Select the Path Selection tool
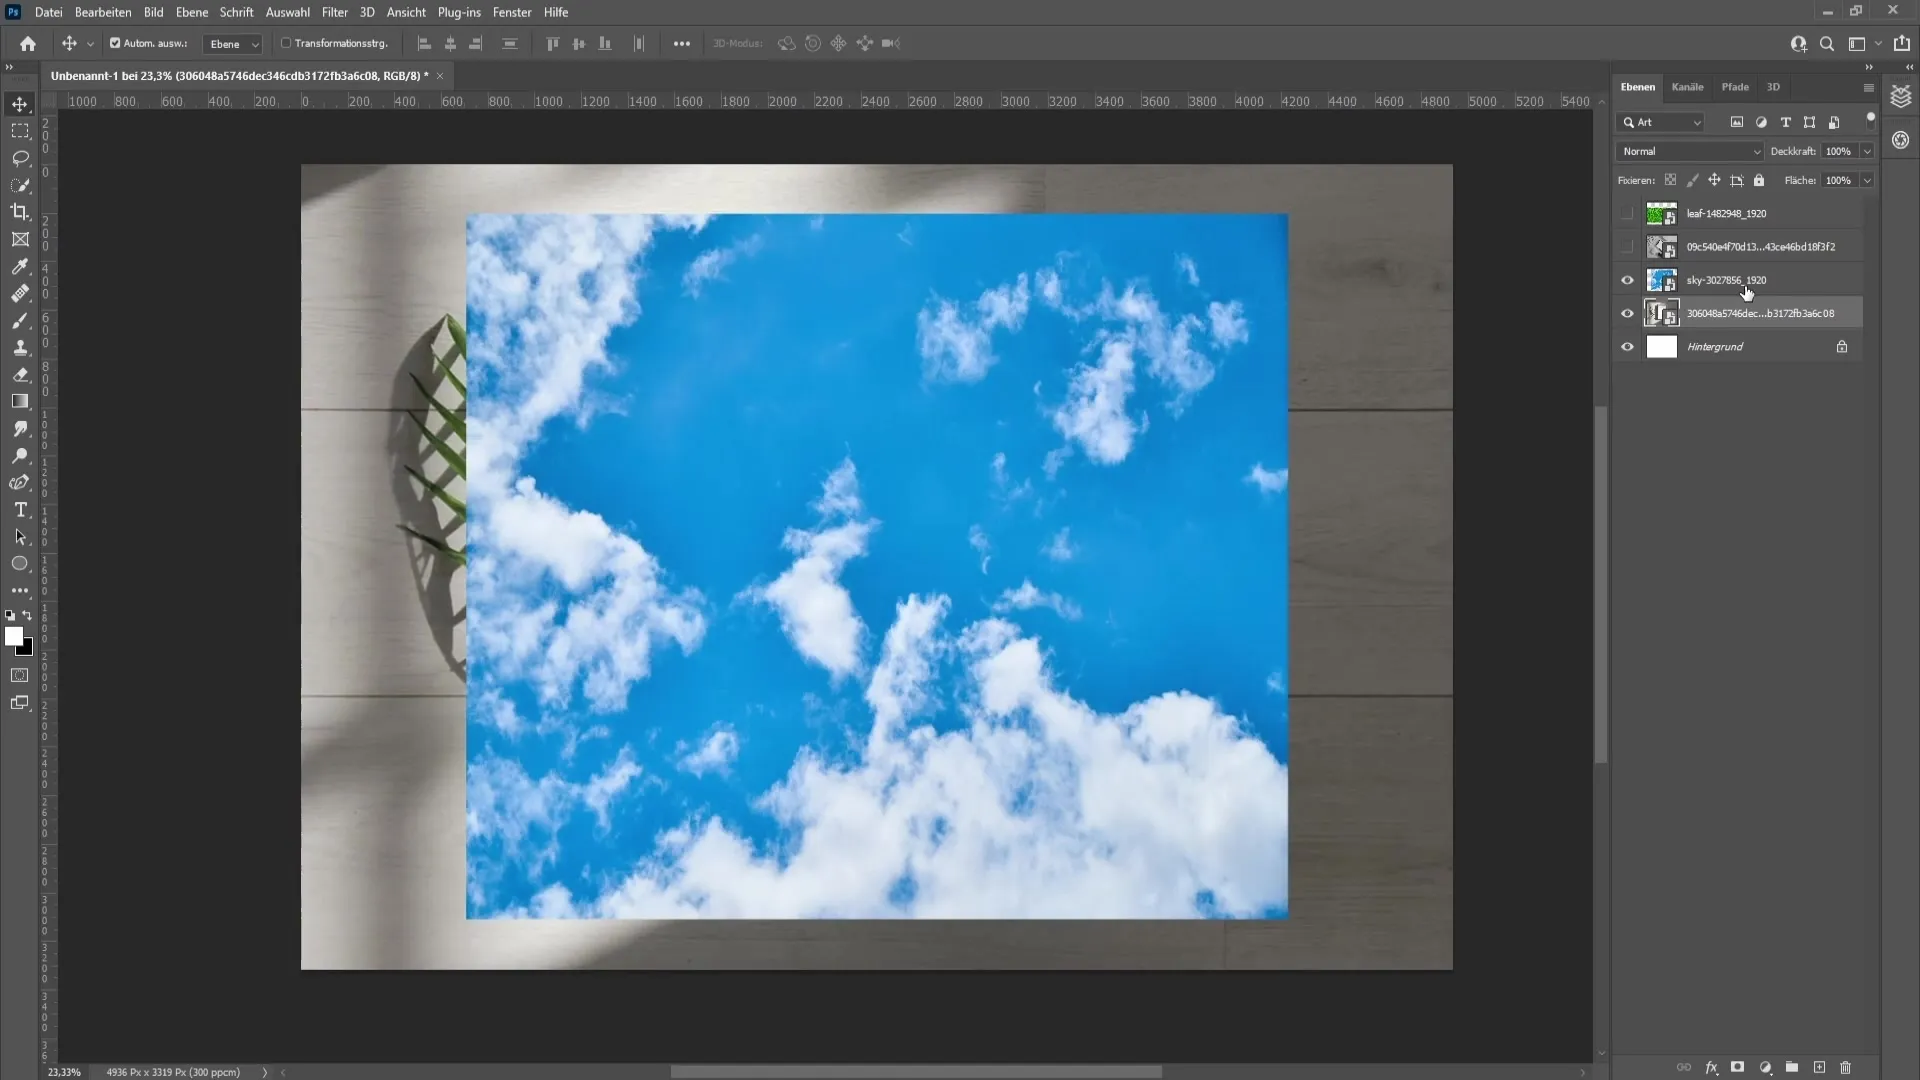The image size is (1920, 1080). click(20, 536)
